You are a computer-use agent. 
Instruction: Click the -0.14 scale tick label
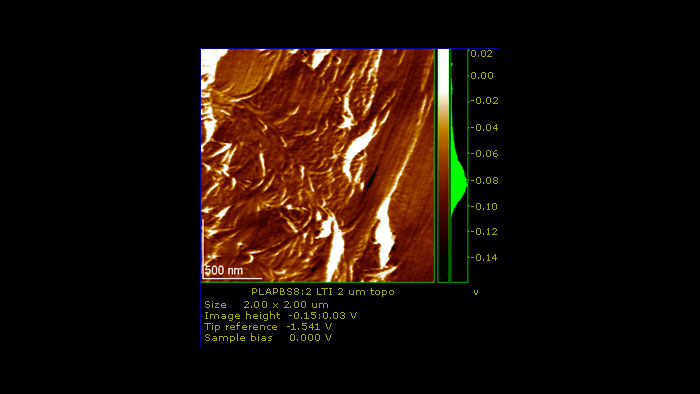click(x=483, y=257)
